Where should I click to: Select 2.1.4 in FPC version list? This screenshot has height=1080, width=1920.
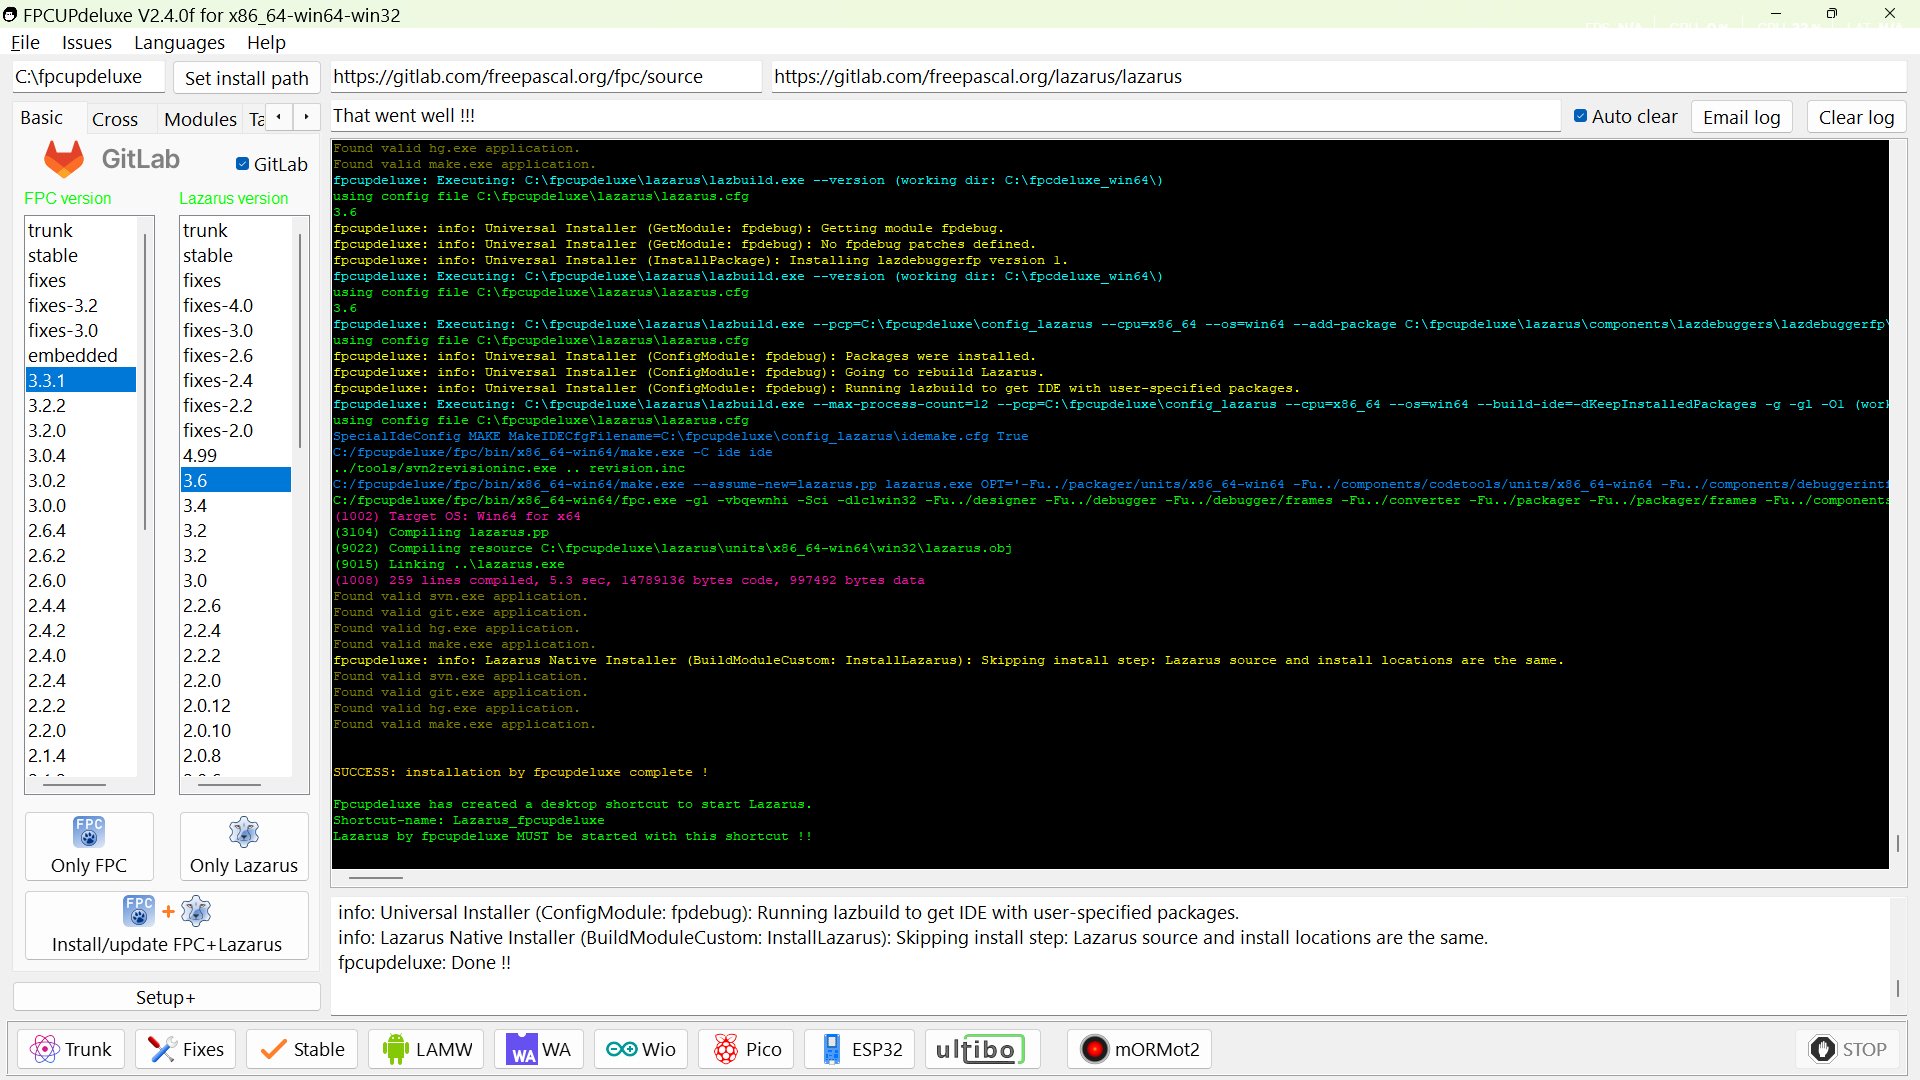coord(81,755)
